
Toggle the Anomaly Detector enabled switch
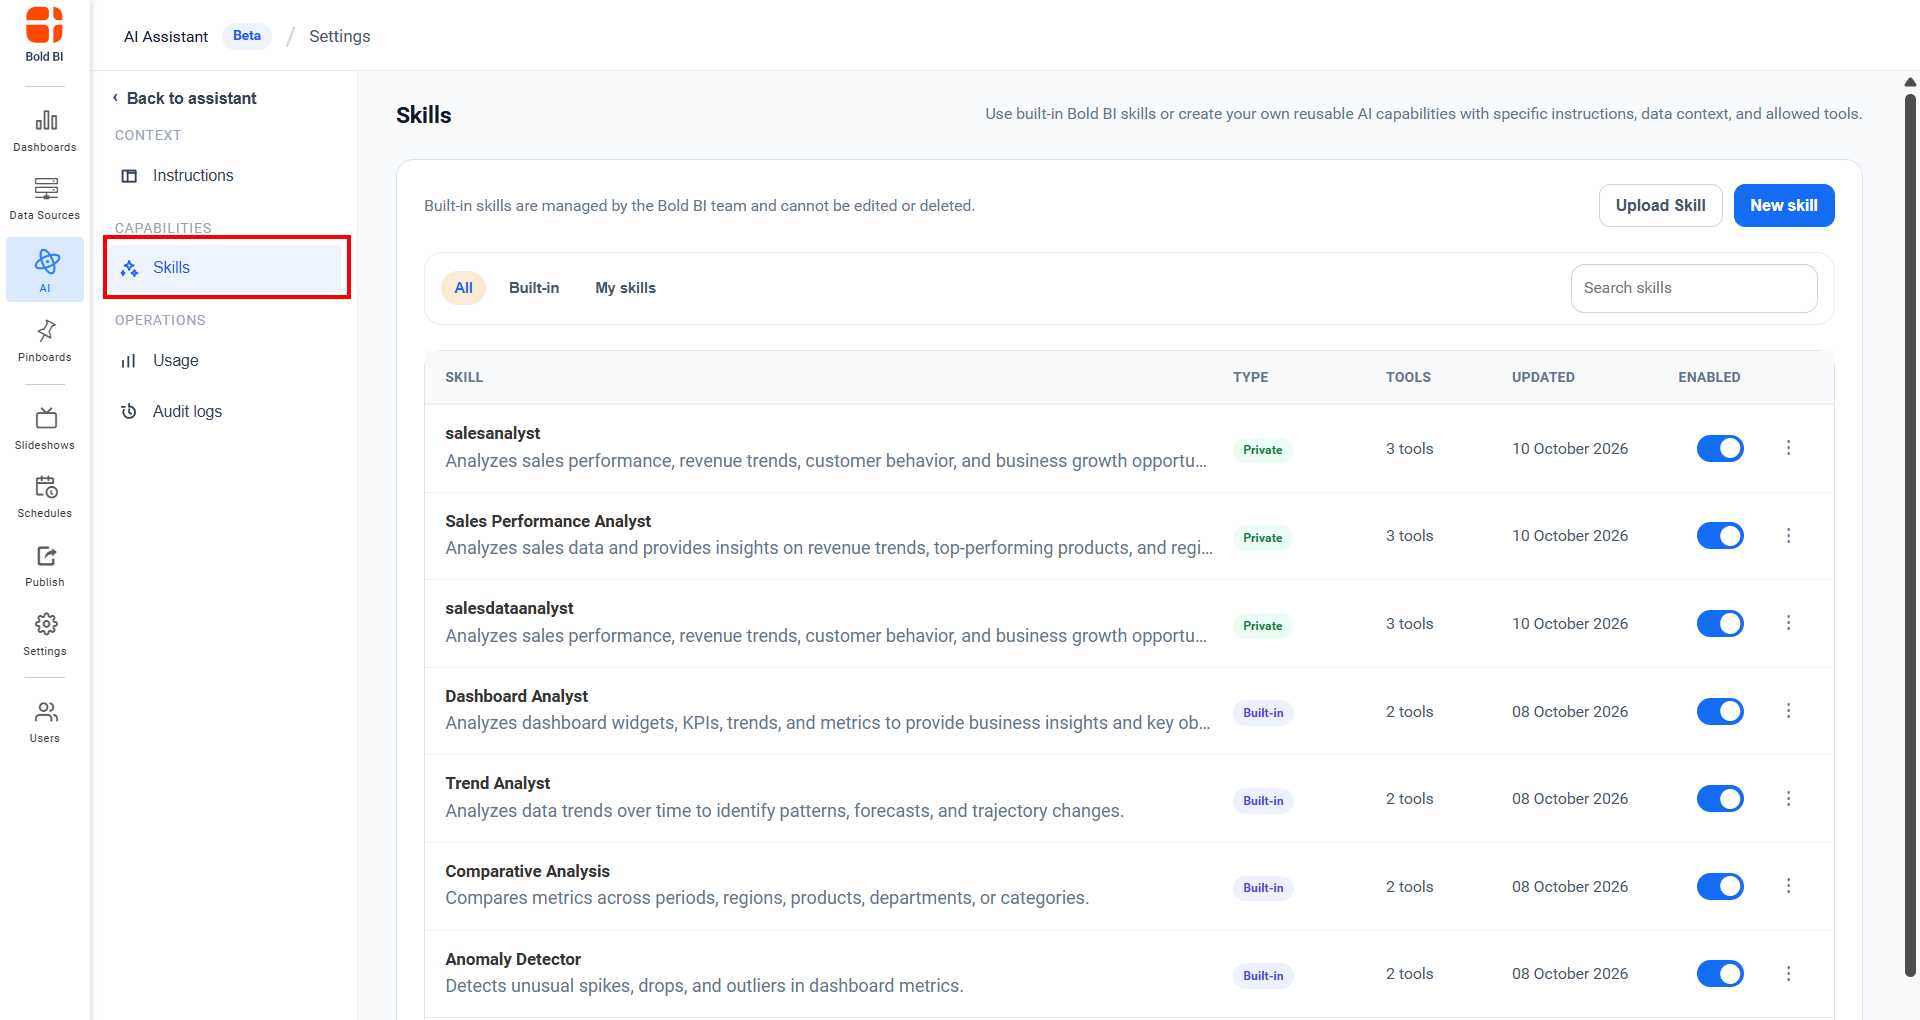tap(1720, 974)
